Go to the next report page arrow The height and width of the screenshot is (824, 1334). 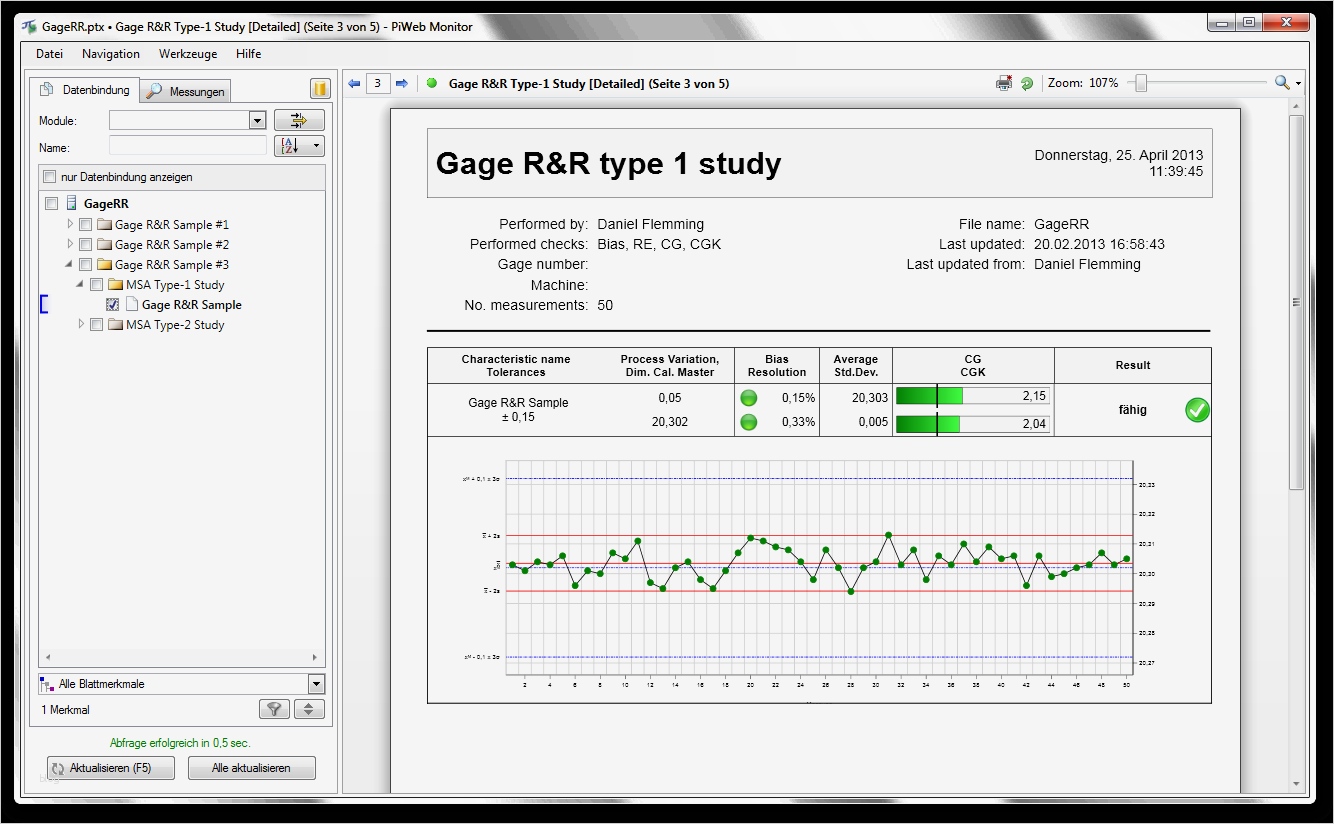pos(401,84)
